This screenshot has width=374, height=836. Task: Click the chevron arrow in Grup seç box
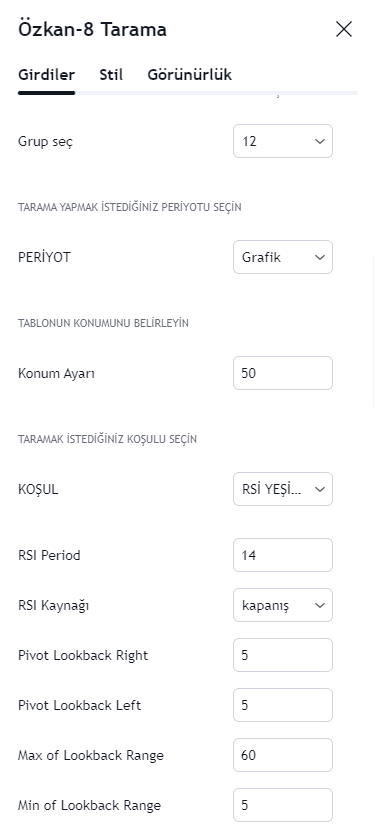tap(320, 141)
